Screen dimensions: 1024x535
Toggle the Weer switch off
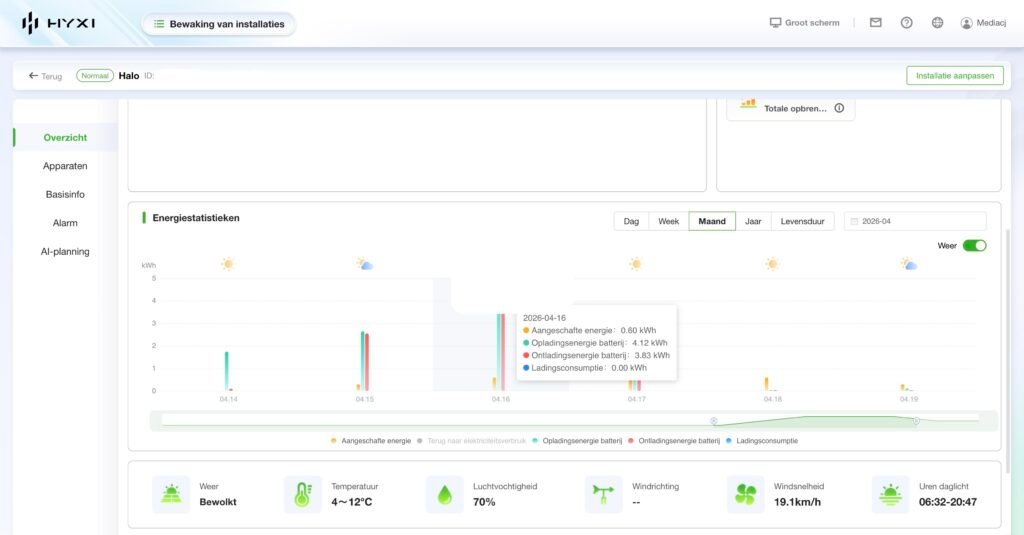click(x=974, y=245)
